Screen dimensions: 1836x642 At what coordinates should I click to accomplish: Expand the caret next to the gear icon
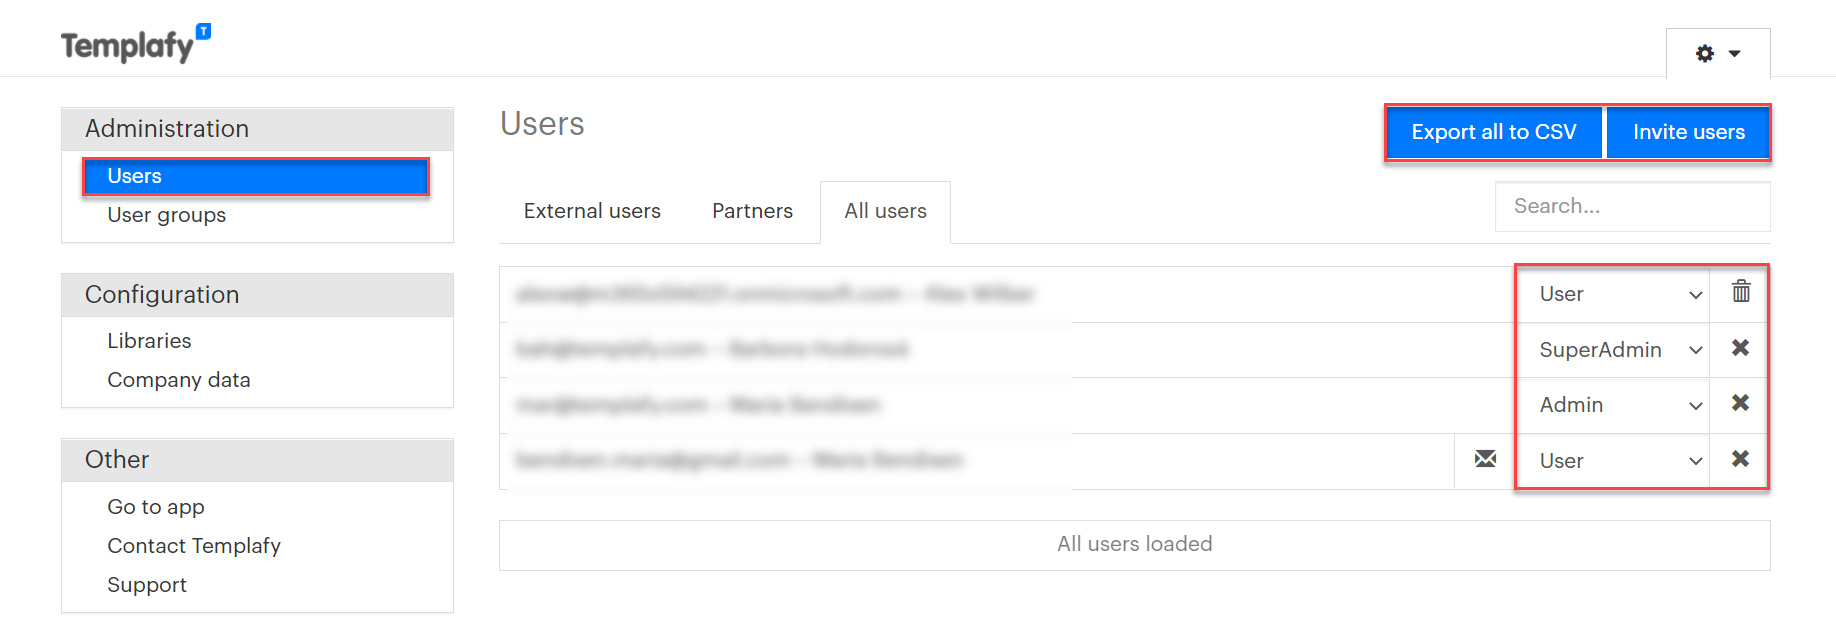click(x=1734, y=55)
